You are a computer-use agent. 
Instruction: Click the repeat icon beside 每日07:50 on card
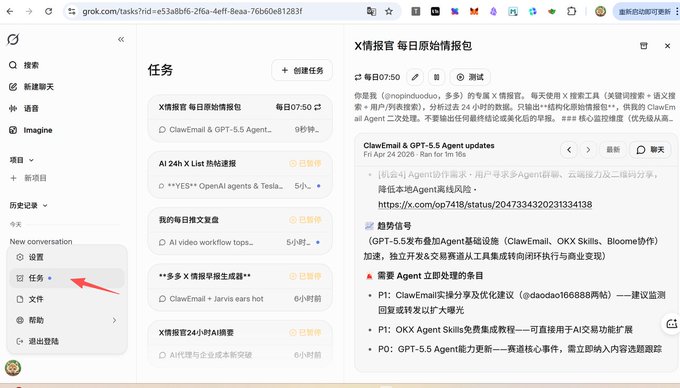[x=318, y=107]
